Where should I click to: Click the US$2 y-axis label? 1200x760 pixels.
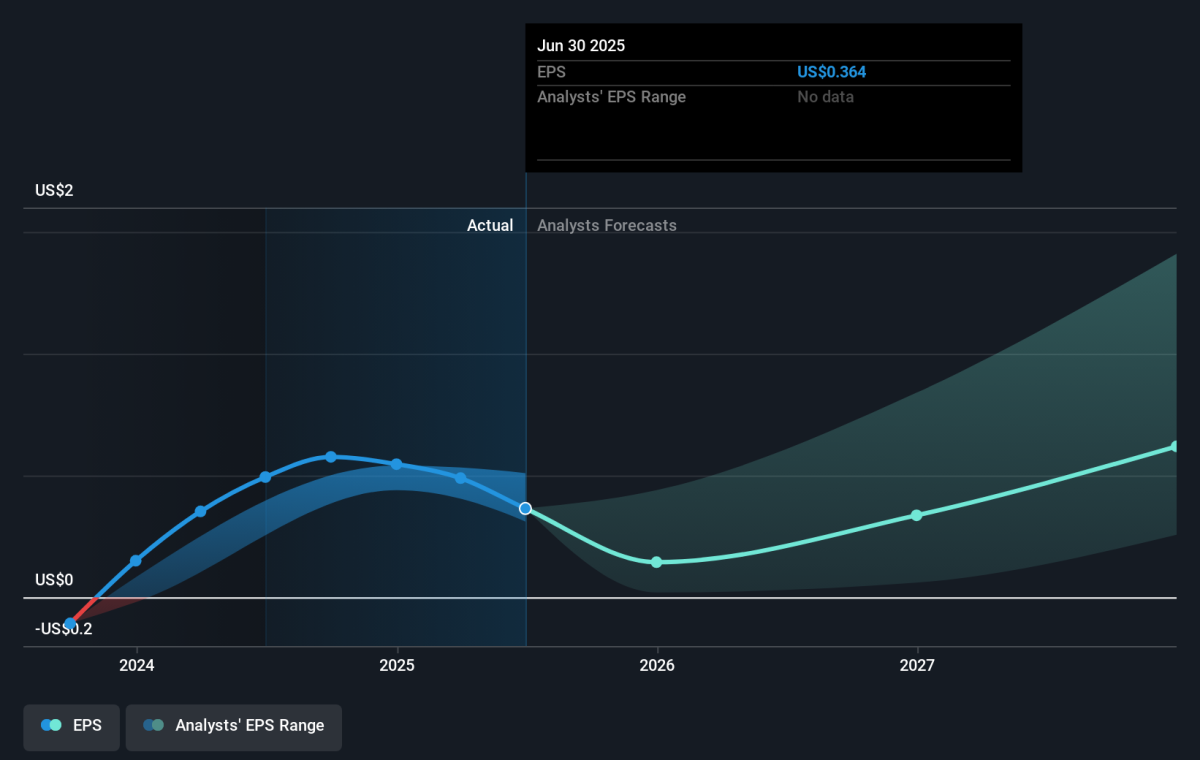(54, 191)
